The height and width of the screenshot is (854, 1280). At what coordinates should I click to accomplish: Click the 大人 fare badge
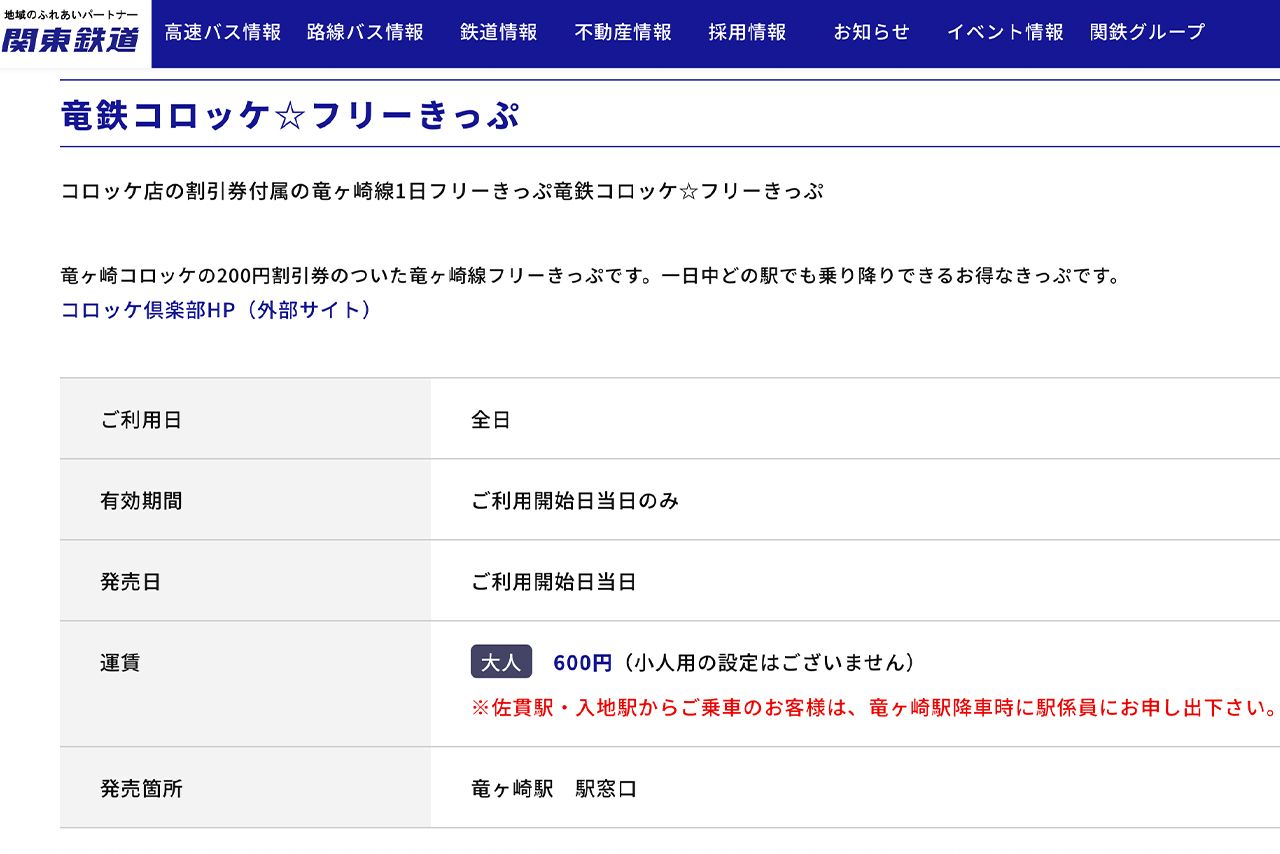pos(501,662)
